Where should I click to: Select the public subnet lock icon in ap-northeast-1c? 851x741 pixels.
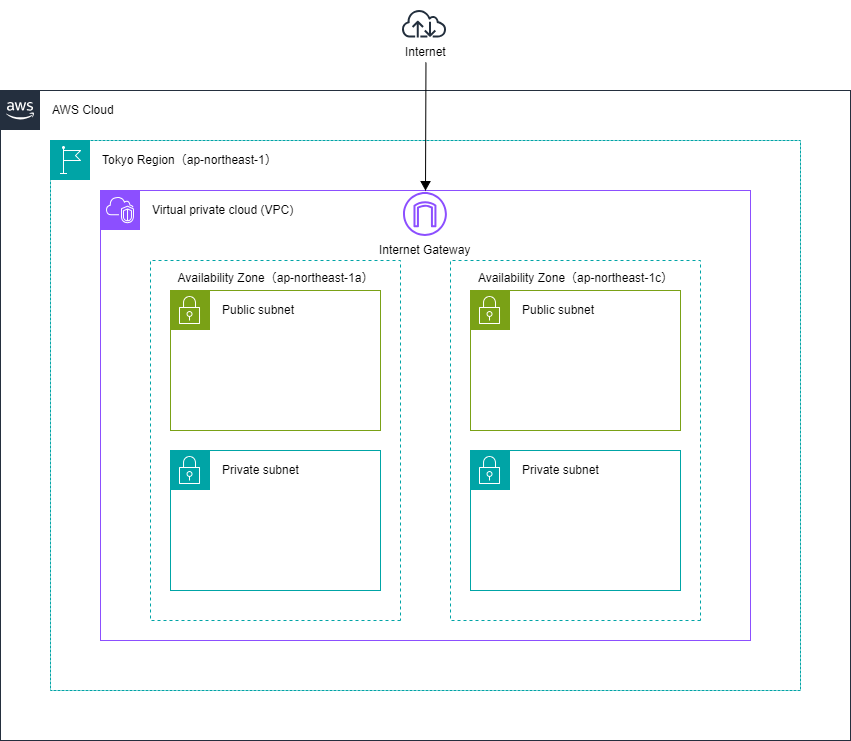490,311
